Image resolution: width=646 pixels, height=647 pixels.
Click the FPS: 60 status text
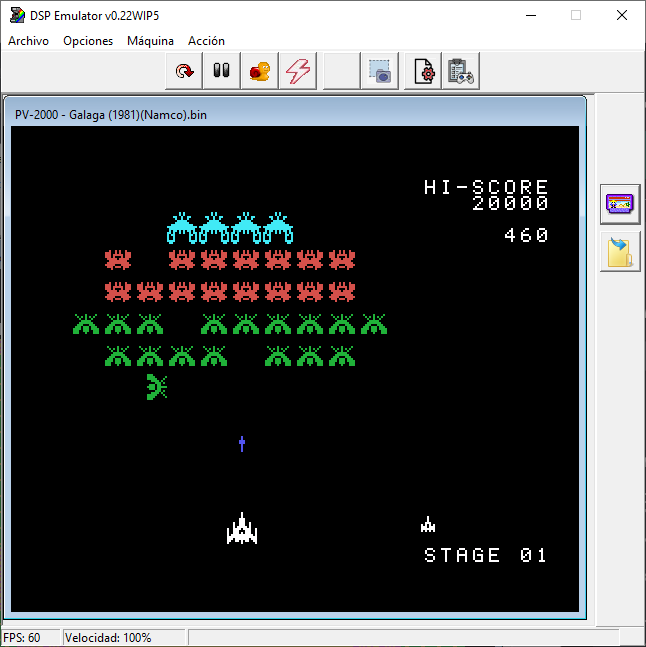point(21,638)
